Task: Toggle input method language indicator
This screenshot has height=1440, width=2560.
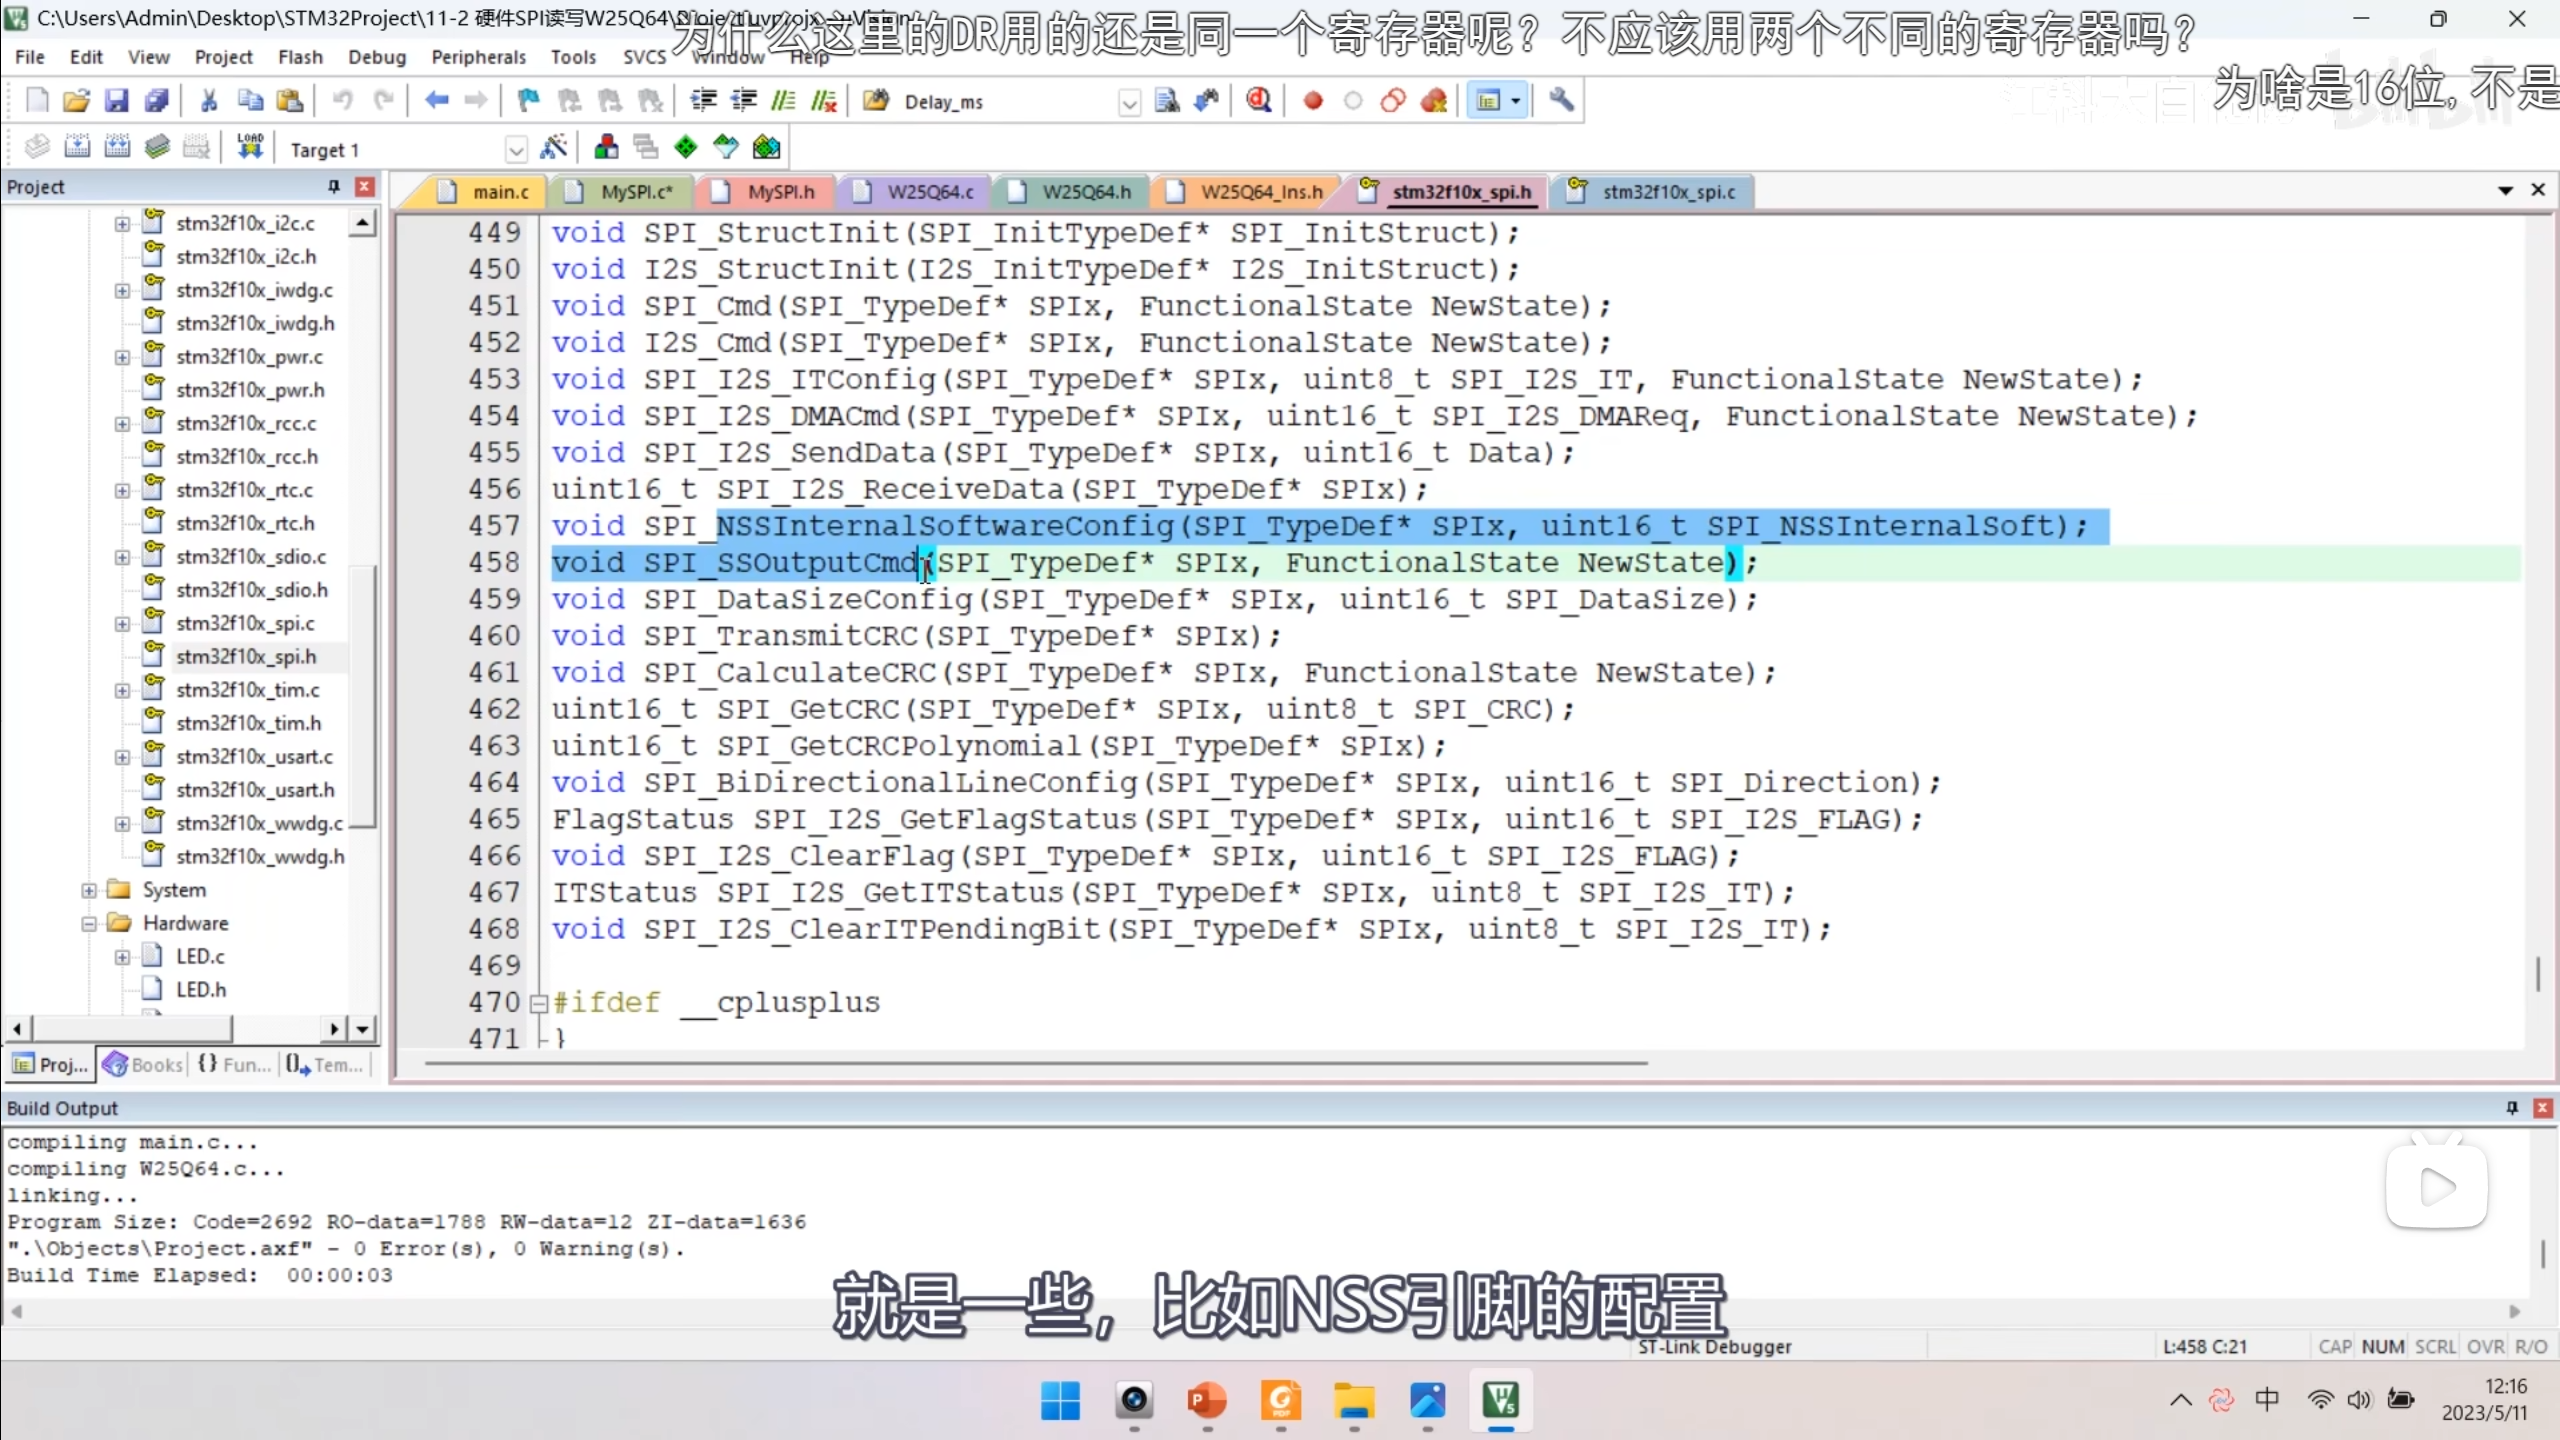Action: (2266, 1399)
